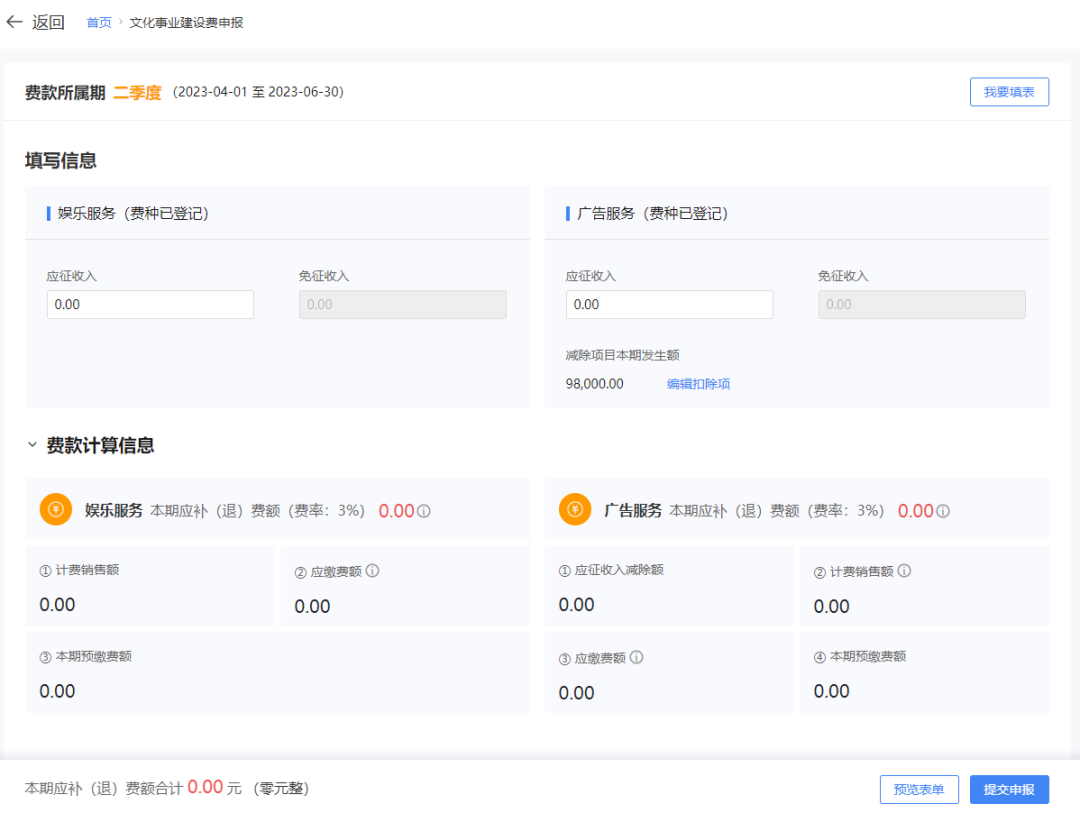The height and width of the screenshot is (813, 1080).
Task: Submit declaration with 提交申报 button
Action: (1009, 789)
